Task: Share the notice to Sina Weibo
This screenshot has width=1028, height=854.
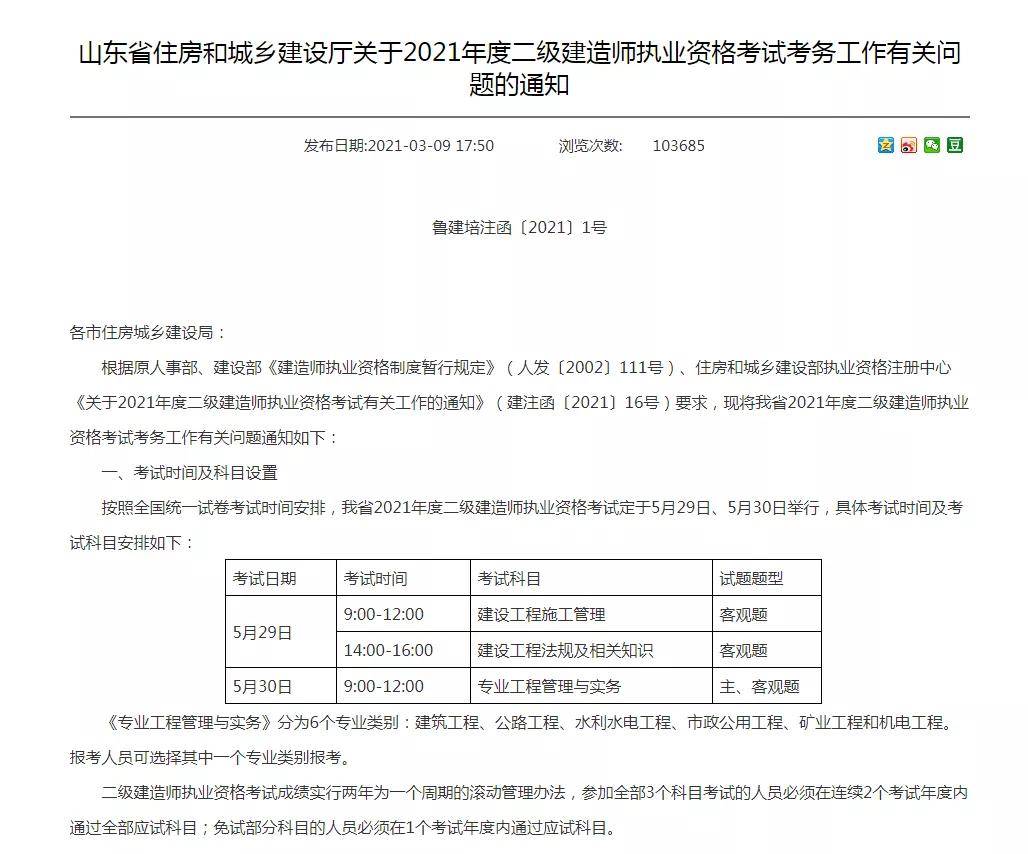Action: click(x=909, y=145)
